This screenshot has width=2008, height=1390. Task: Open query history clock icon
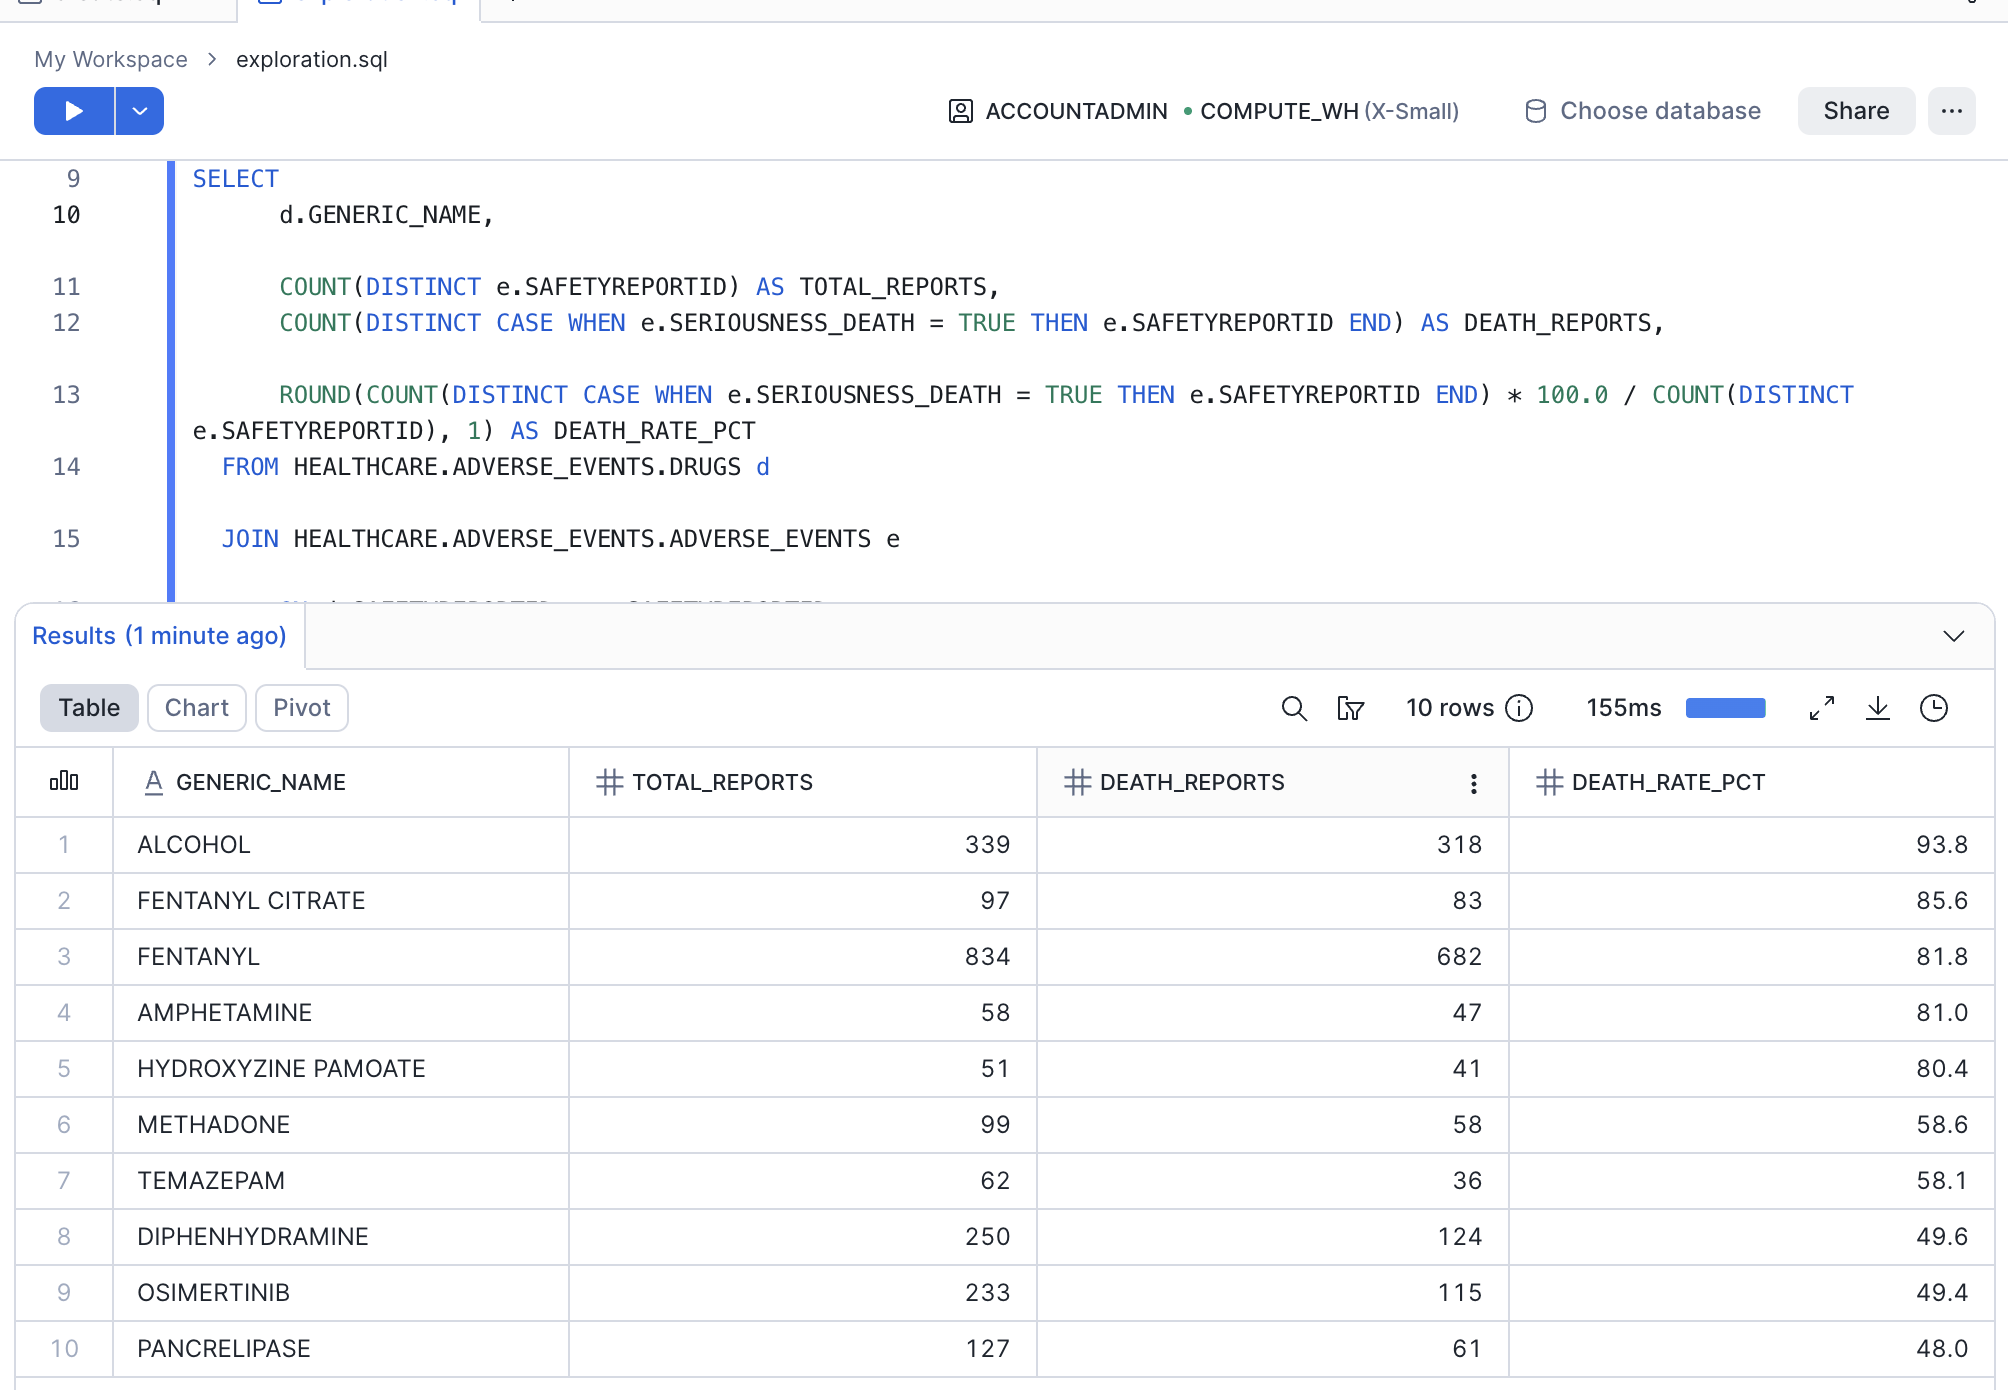[1934, 708]
